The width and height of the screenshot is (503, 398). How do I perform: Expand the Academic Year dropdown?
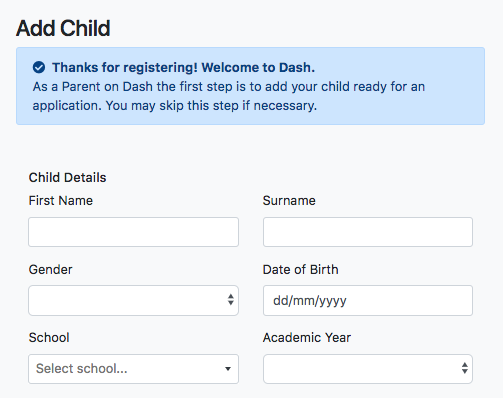click(368, 369)
